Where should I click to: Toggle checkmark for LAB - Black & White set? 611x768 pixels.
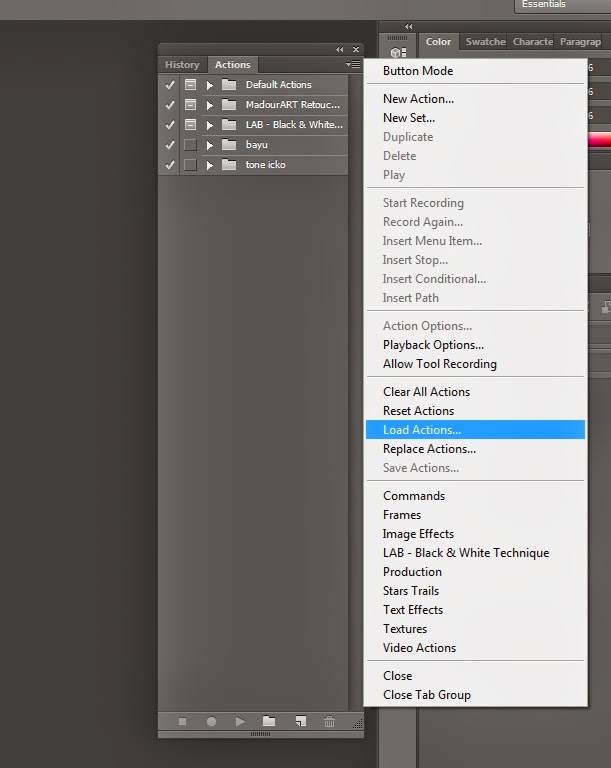click(x=170, y=125)
